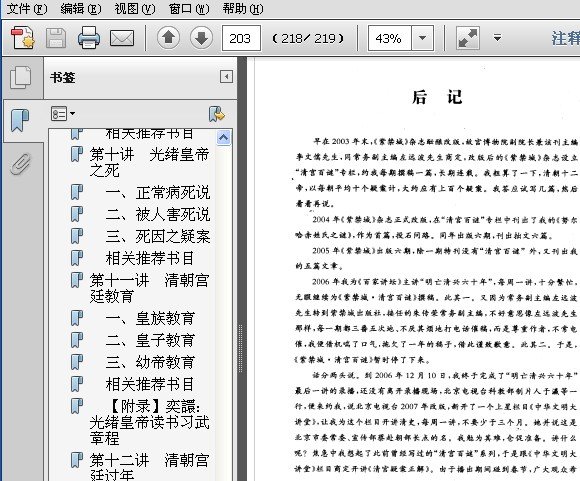This screenshot has height=481, width=580.
Task: Click bookmark icon beside 【附录】奕譞
Action: [77, 406]
